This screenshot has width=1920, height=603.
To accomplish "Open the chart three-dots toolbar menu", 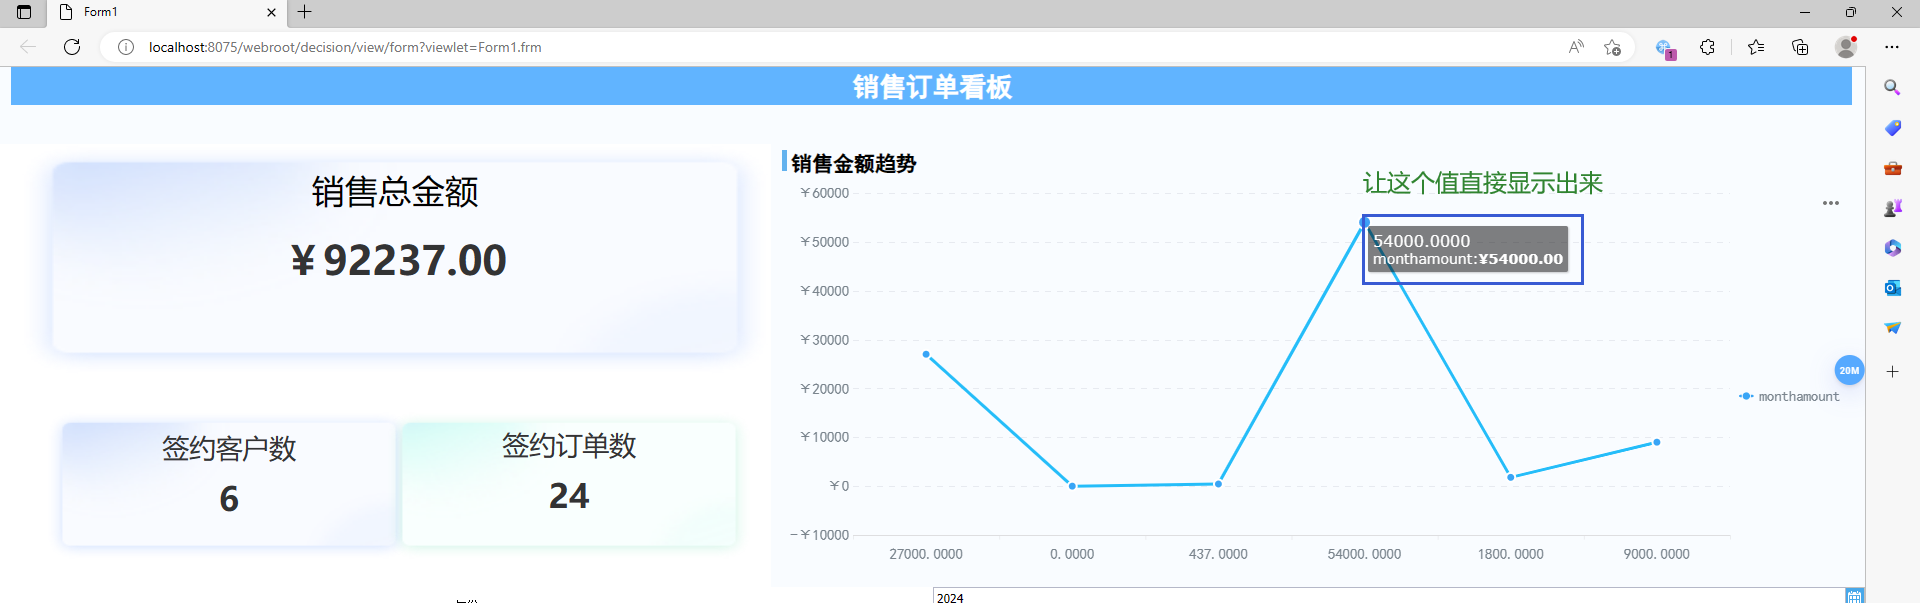I will (1830, 203).
